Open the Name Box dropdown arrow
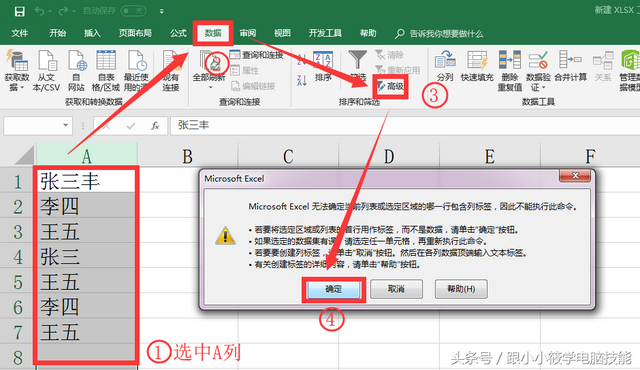The height and width of the screenshot is (370, 640). click(x=66, y=125)
